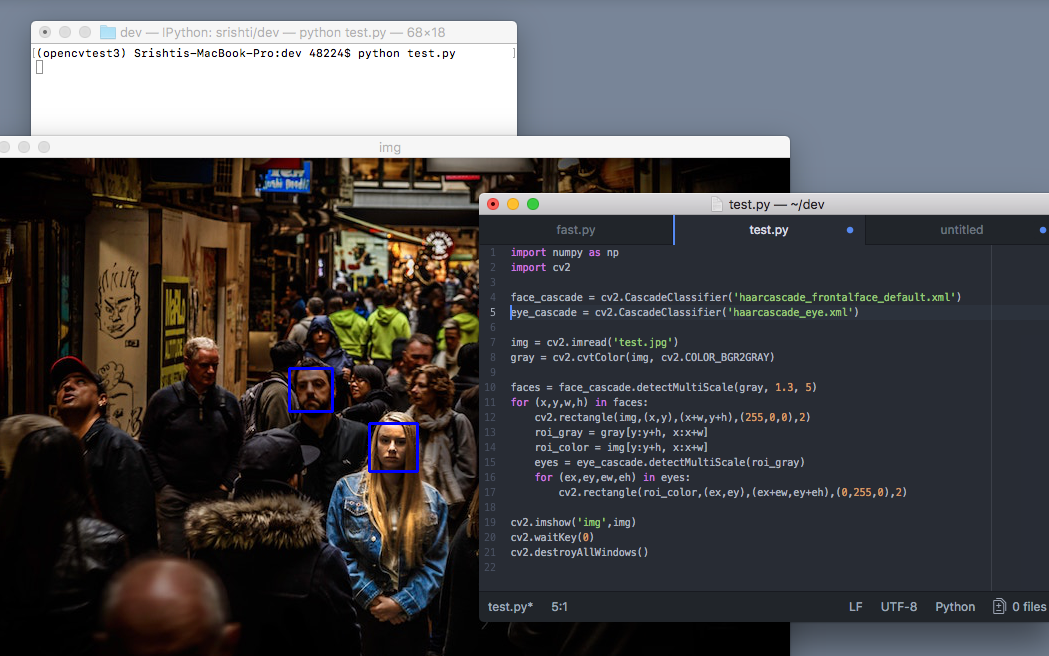
Task: Open the UTF-8 encoding selector
Action: coord(898,606)
